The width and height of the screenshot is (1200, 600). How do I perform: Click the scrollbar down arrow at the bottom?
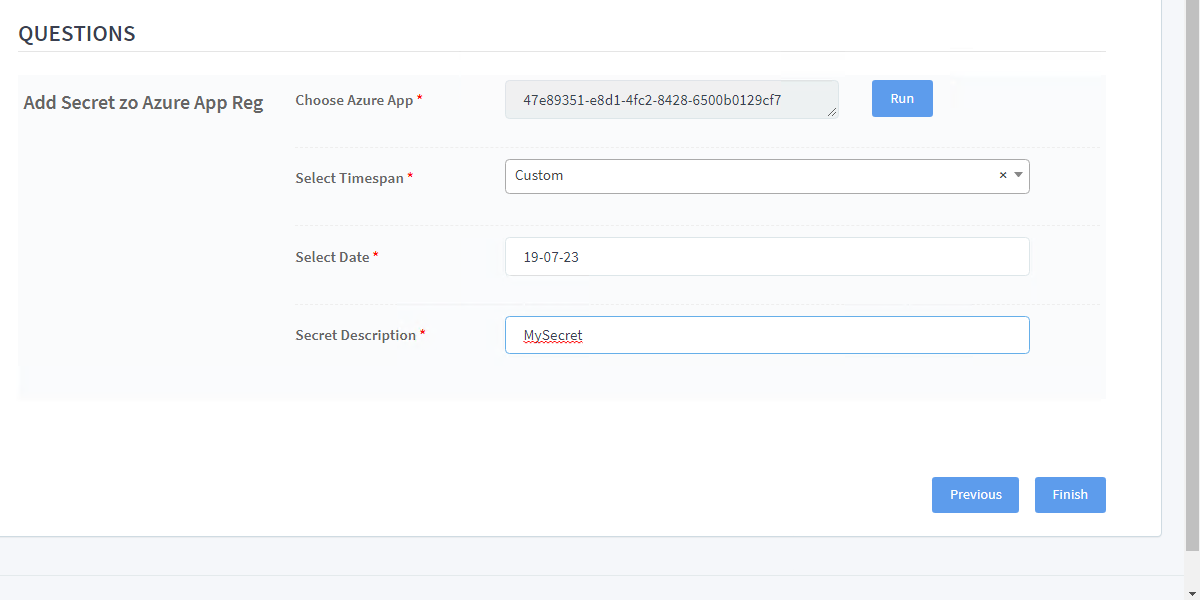point(1191,592)
